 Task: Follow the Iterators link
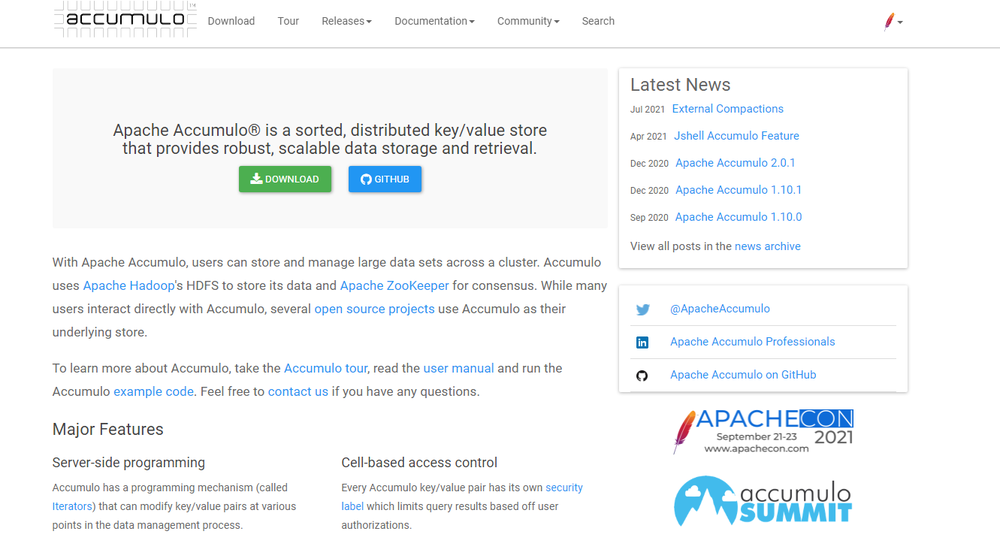pyautogui.click(x=72, y=507)
